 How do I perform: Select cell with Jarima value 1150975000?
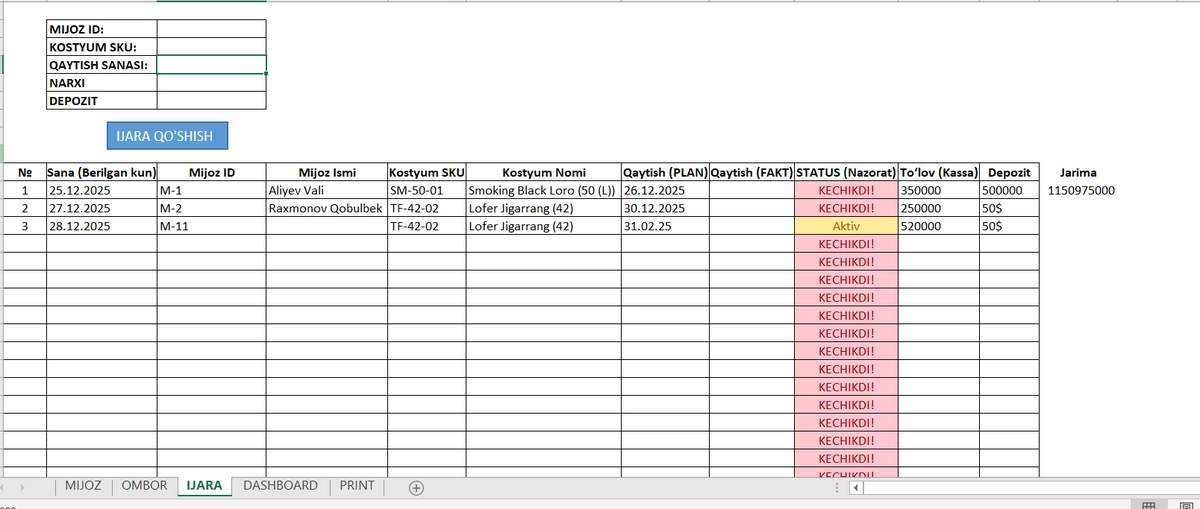pos(1081,190)
